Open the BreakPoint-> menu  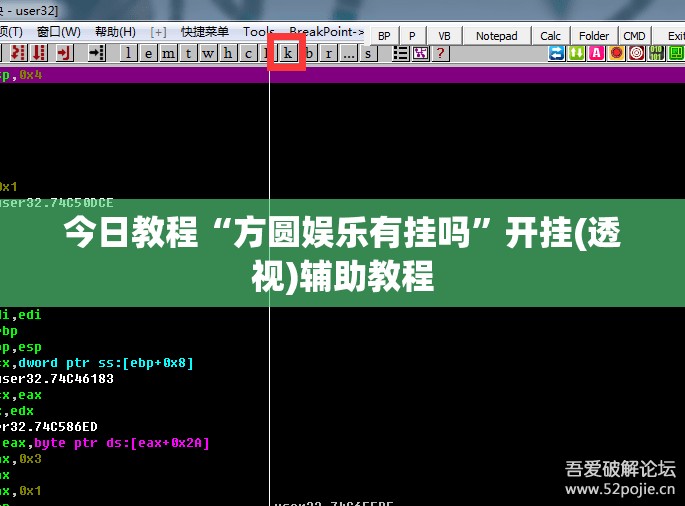[327, 32]
